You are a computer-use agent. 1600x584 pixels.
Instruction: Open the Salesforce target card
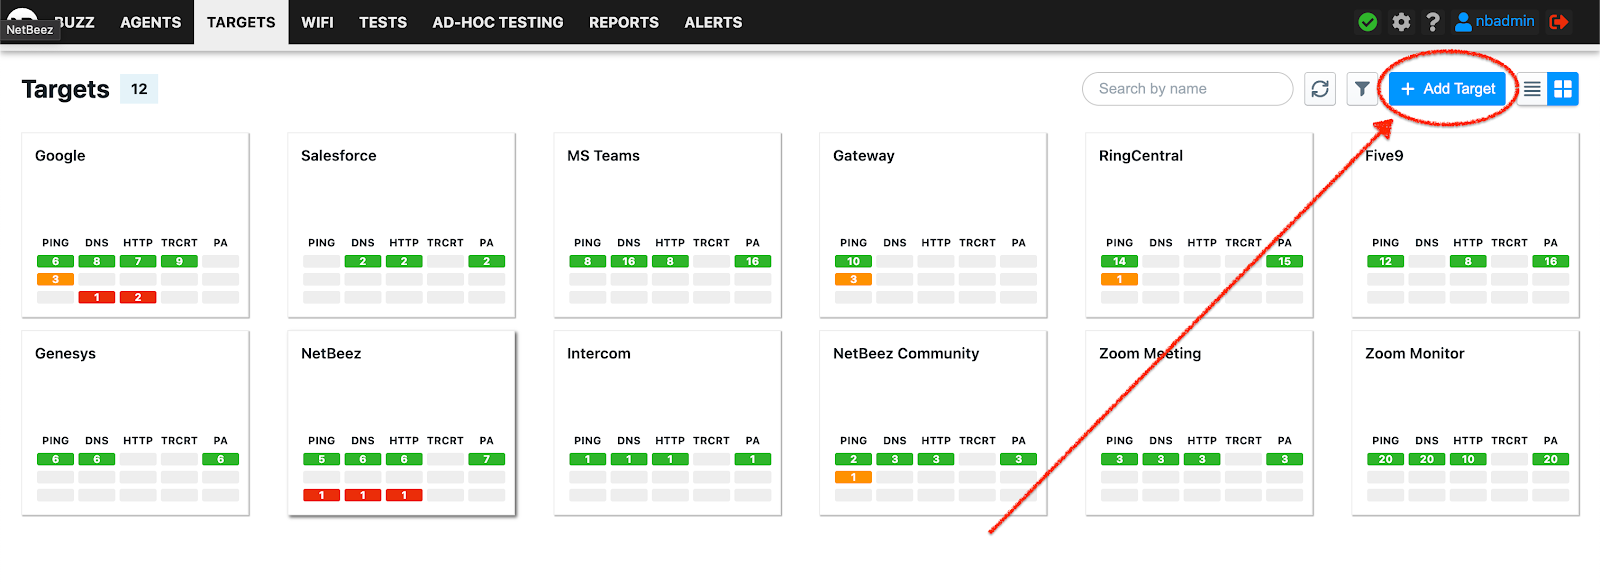click(401, 225)
